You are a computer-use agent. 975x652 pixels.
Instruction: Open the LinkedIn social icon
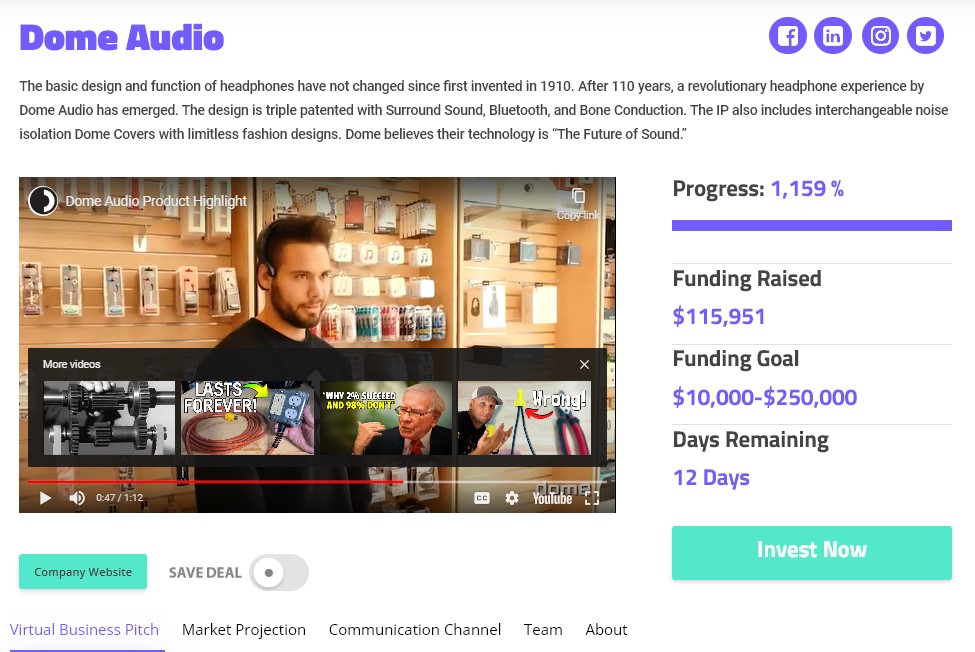(x=833, y=35)
